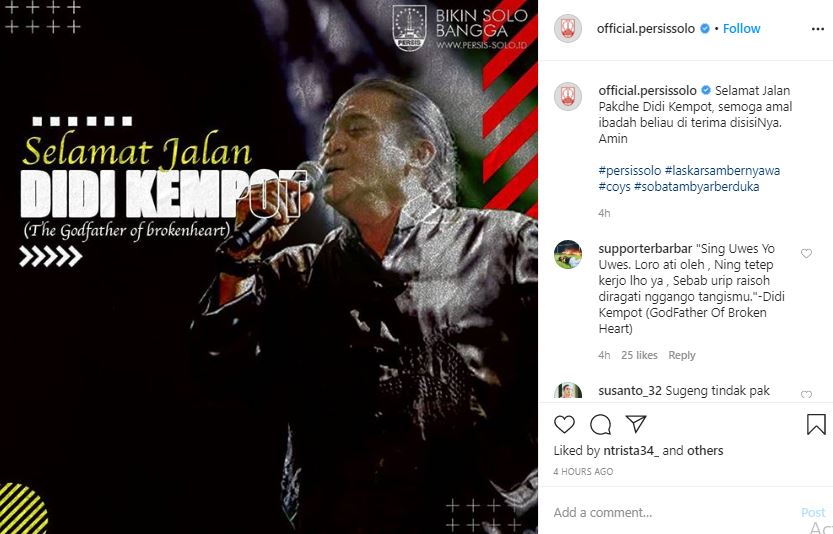Share post via paper plane icon
Screen dimensions: 833x534
pos(636,423)
